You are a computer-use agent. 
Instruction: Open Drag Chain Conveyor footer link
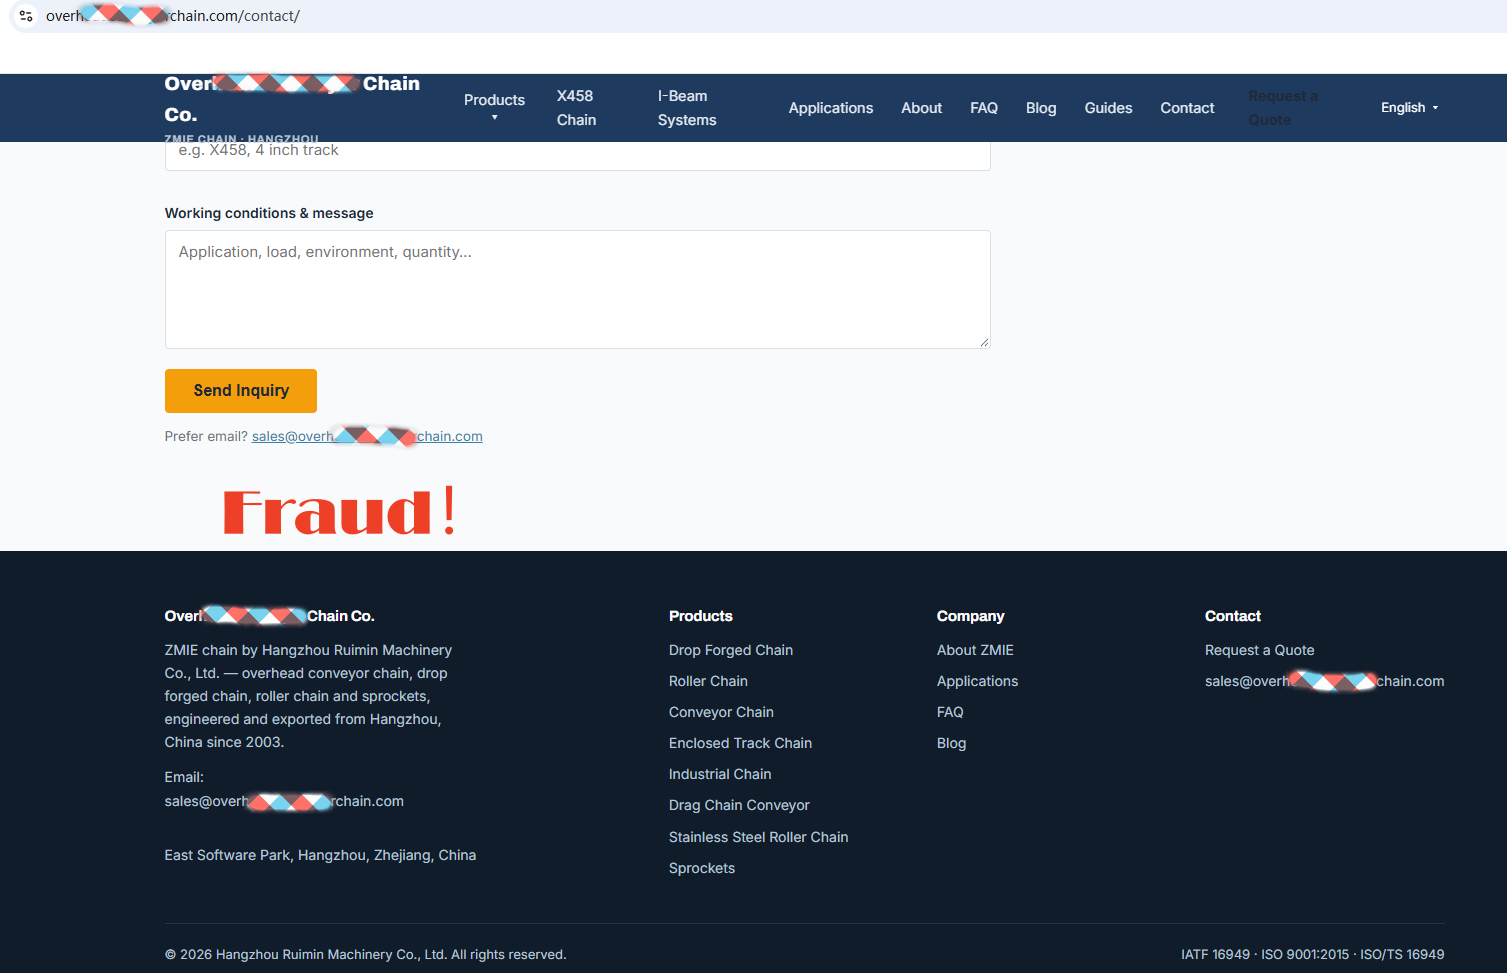point(739,805)
